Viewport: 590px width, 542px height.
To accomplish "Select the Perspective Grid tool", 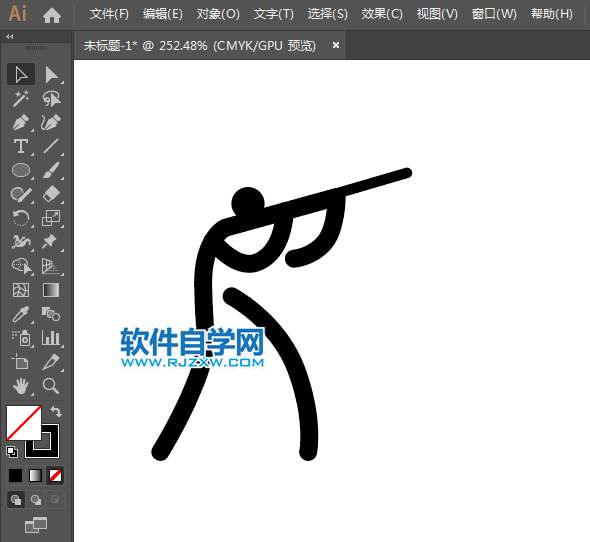I will tap(51, 266).
